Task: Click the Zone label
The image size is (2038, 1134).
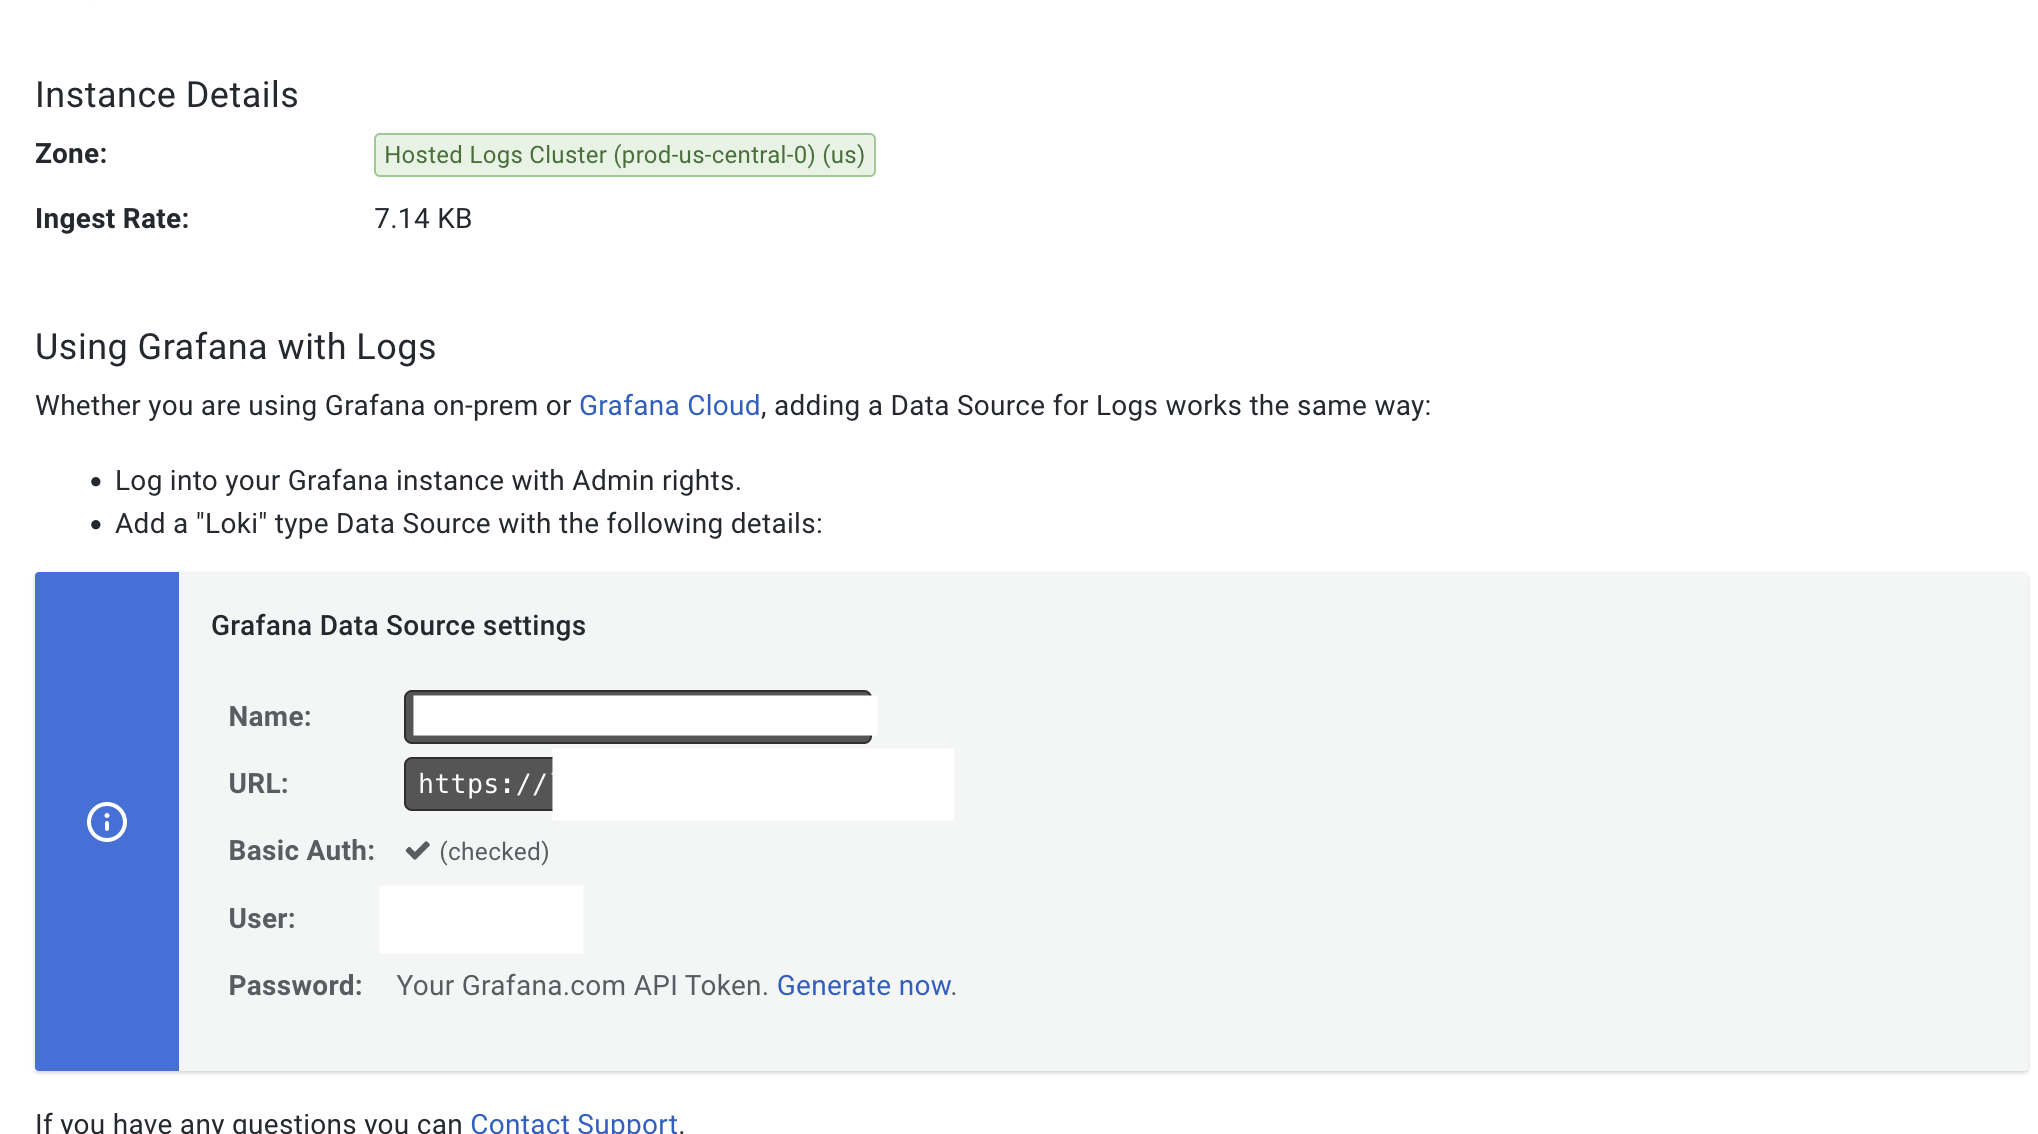Action: coord(71,154)
